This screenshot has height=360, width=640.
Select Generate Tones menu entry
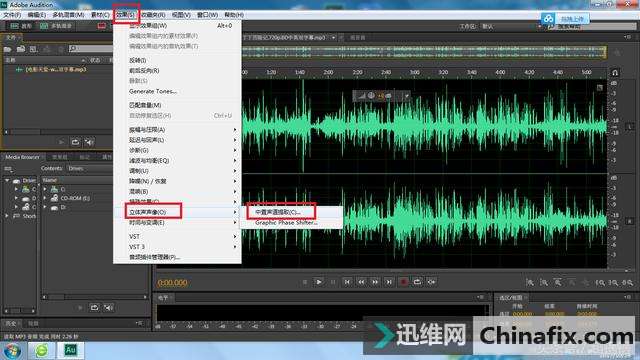(x=153, y=91)
